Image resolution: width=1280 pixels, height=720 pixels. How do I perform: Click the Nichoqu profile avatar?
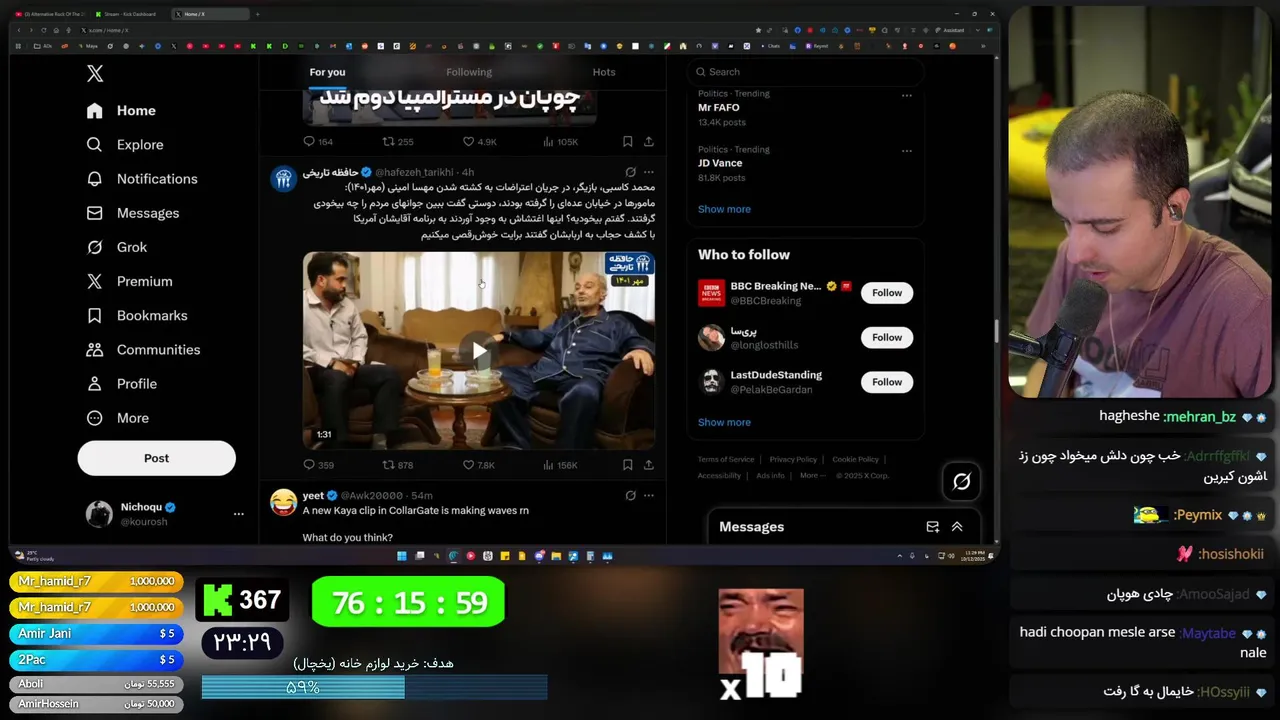point(99,514)
